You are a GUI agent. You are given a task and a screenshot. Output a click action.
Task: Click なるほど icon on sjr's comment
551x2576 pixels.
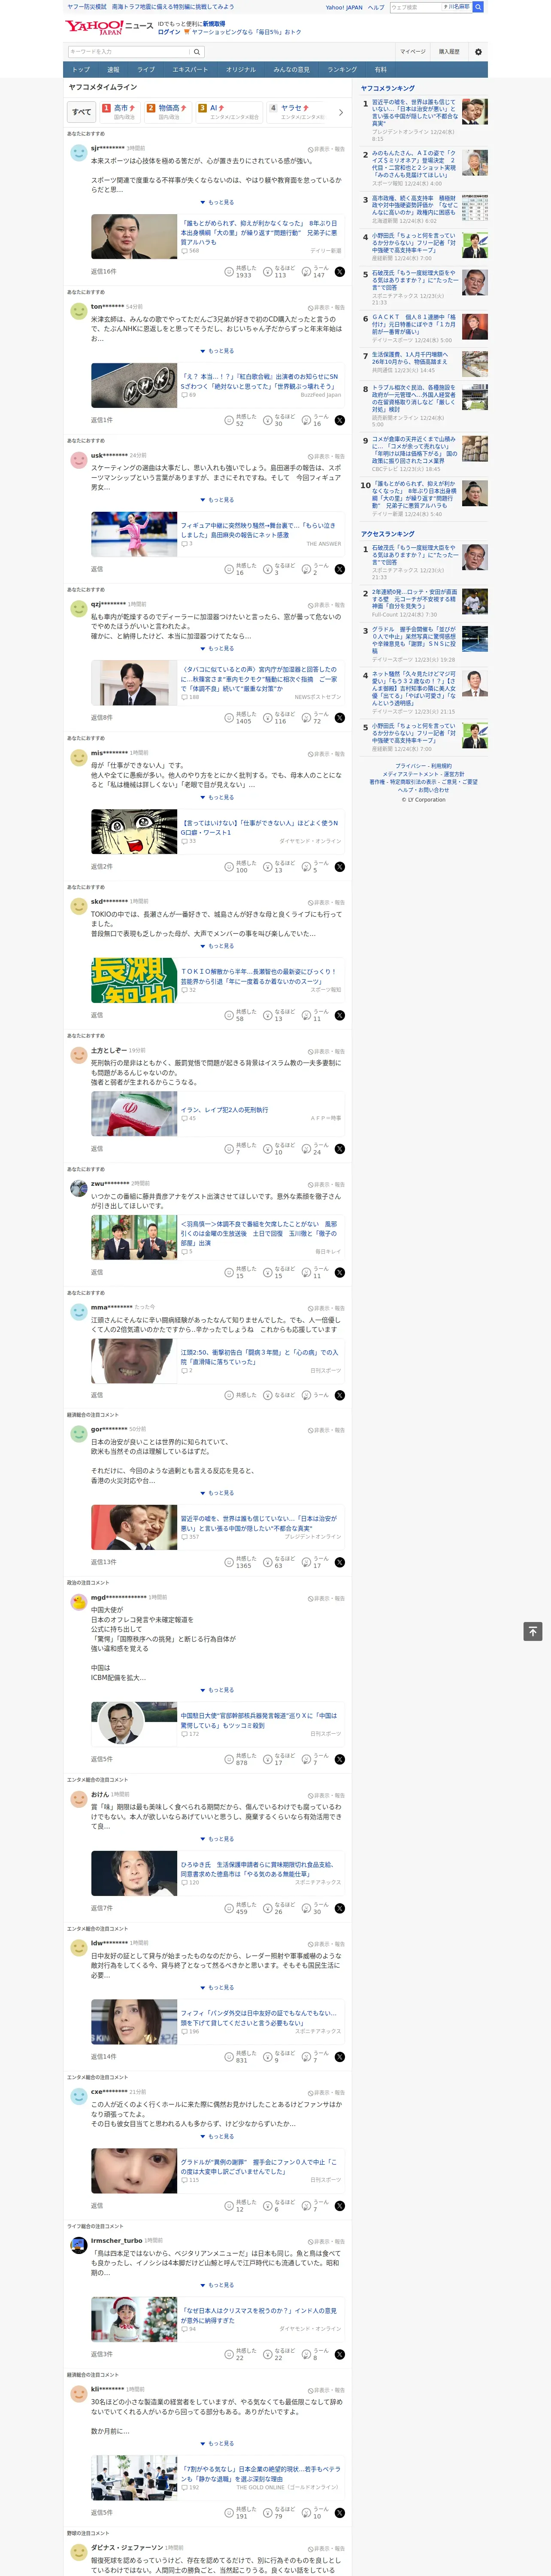268,272
